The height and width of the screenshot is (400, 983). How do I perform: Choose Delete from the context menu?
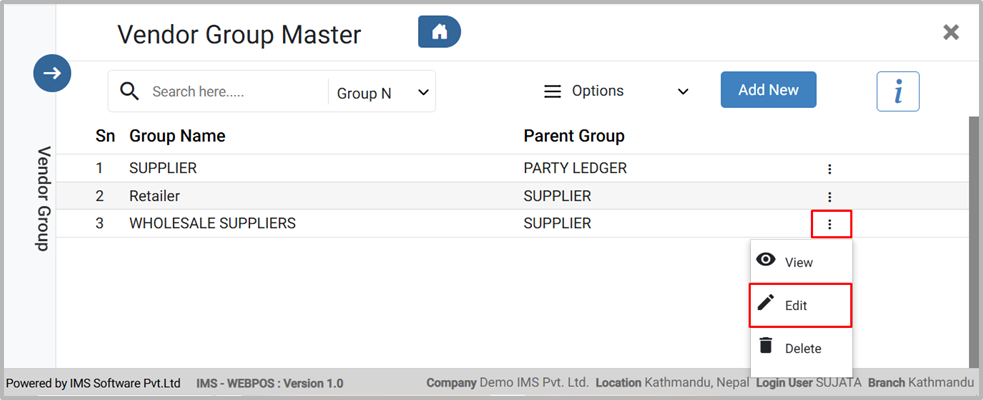click(x=803, y=348)
